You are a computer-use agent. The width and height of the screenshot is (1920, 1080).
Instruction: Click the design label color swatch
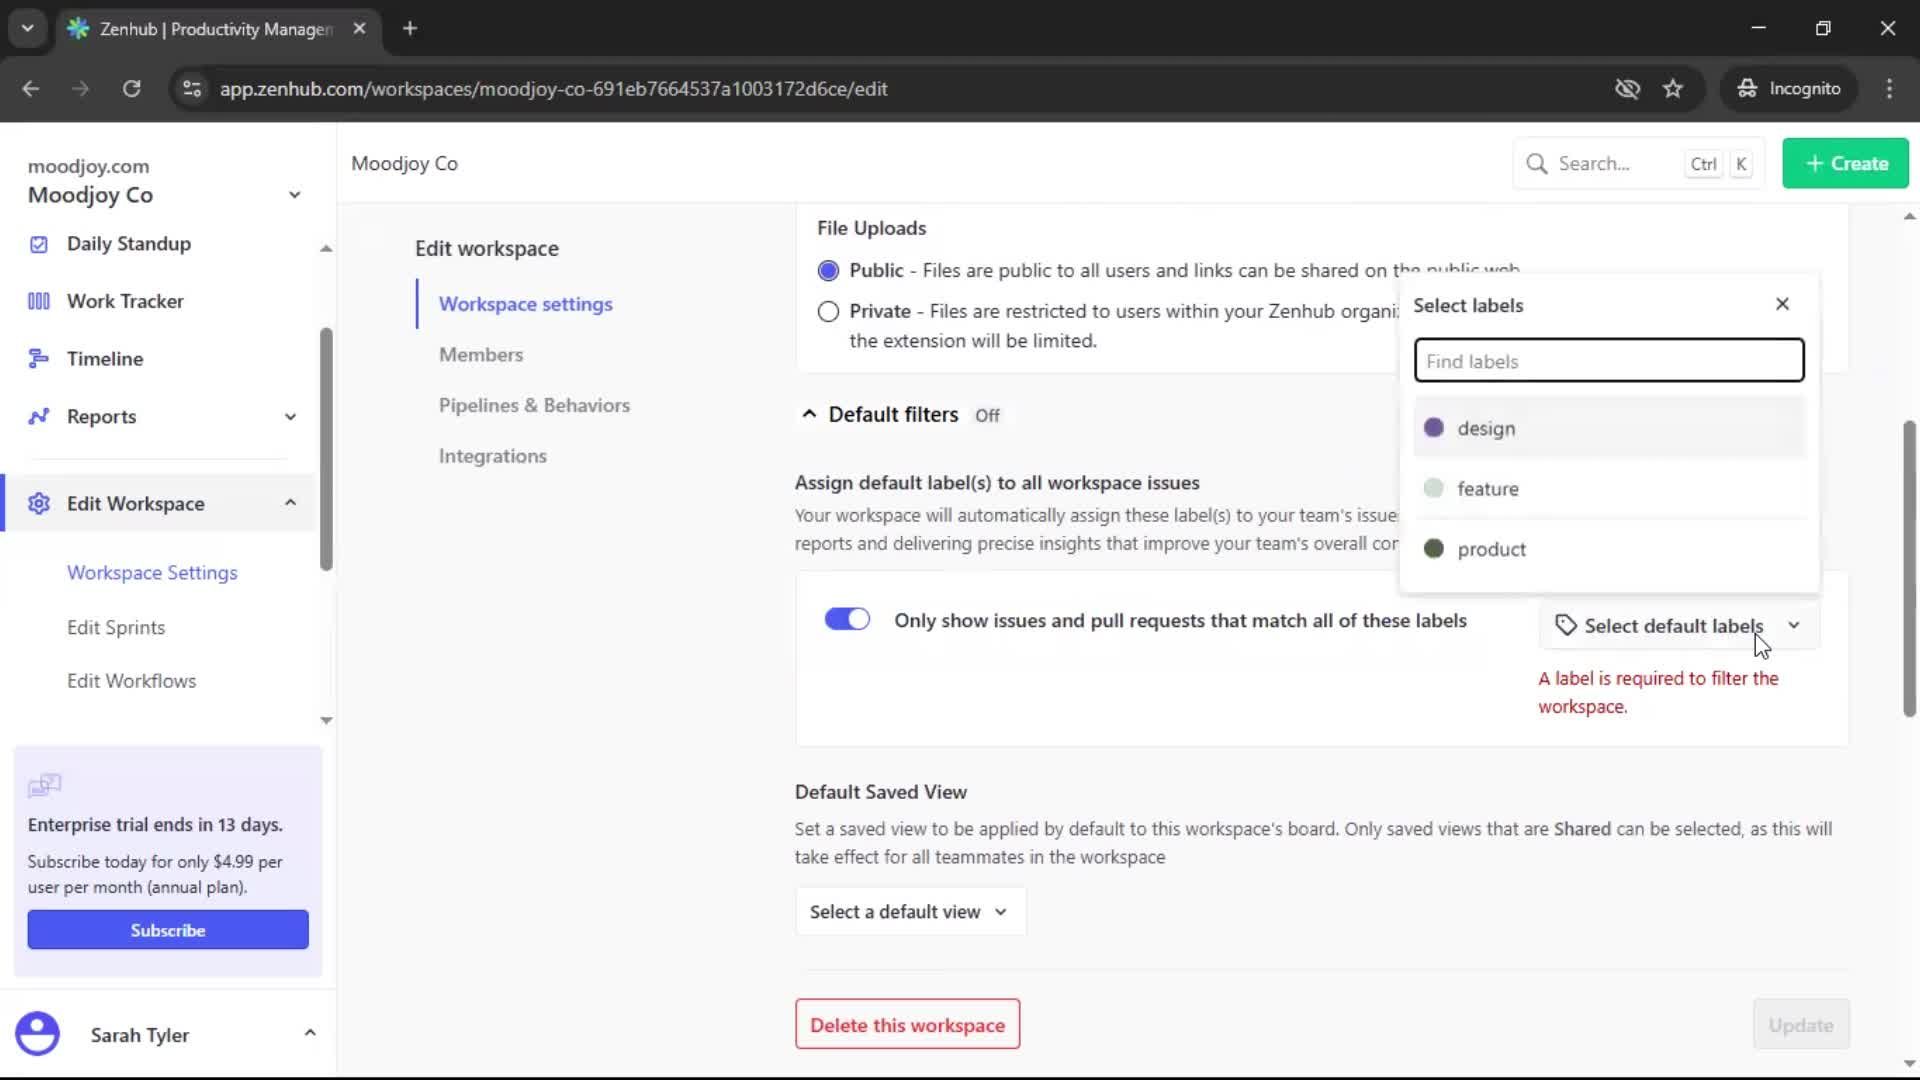[1435, 427]
